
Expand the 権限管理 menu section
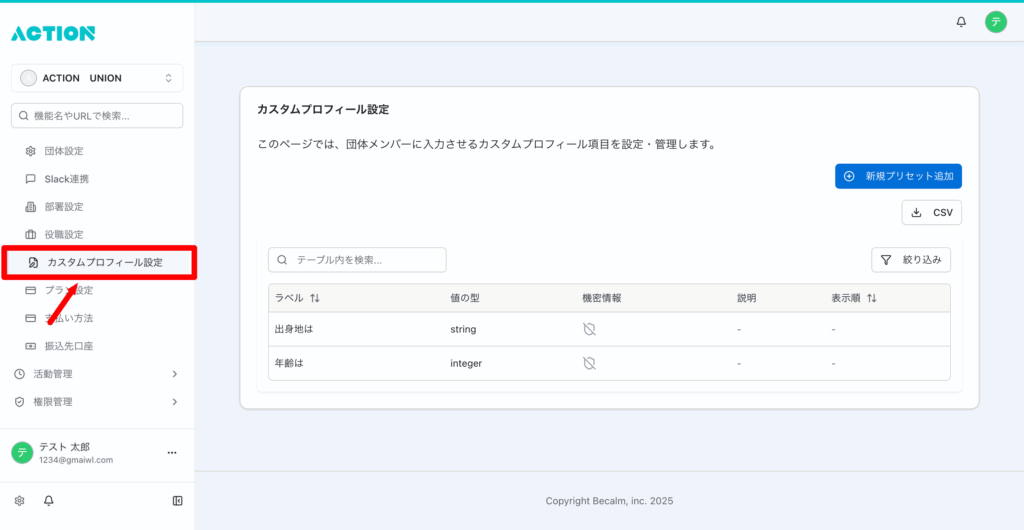97,402
